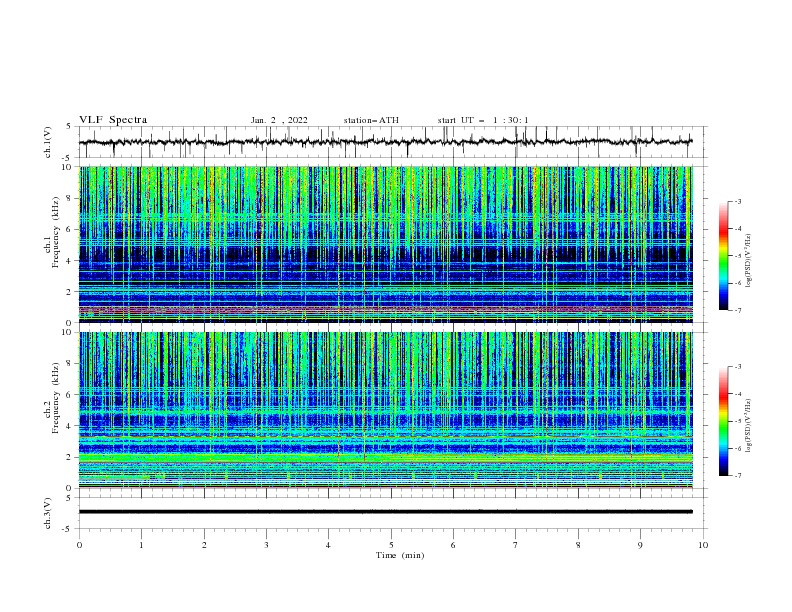This screenshot has height=612, width=792.
Task: Click the "-5" label on ch.1 colorbar
Action: [x=738, y=256]
